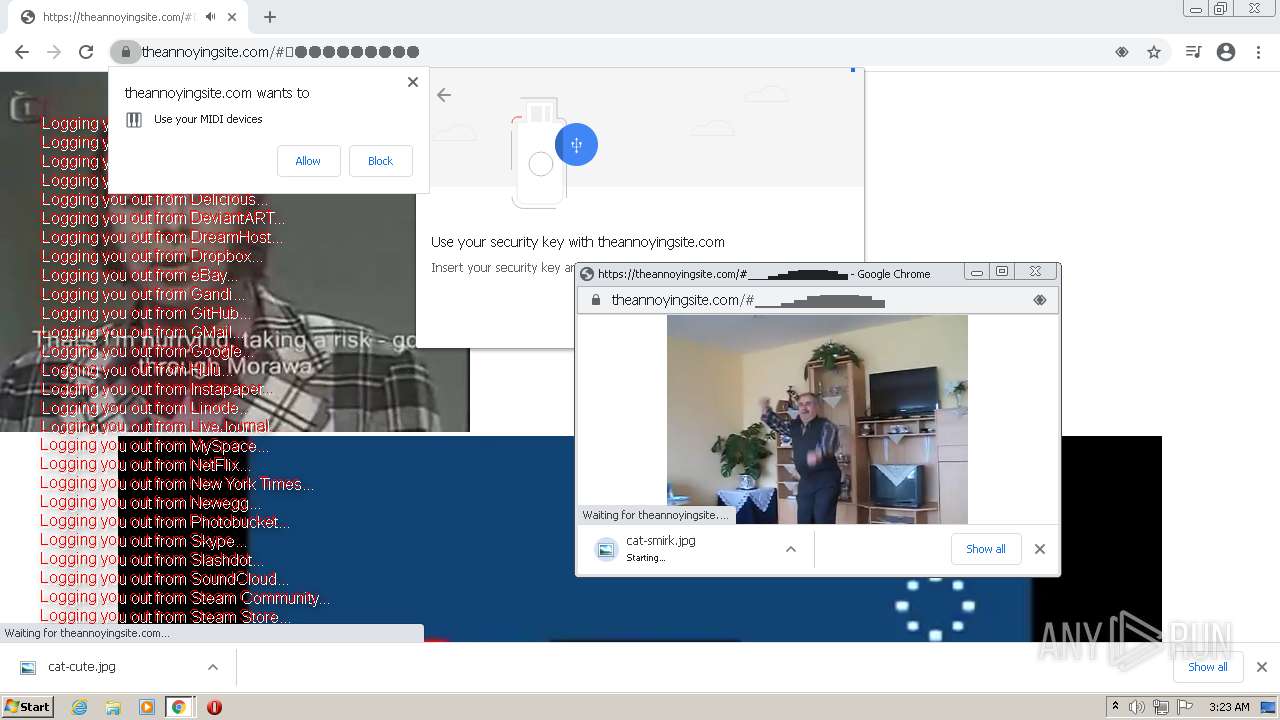Open the Chrome three-dot menu
The height and width of the screenshot is (720, 1280).
tap(1259, 52)
